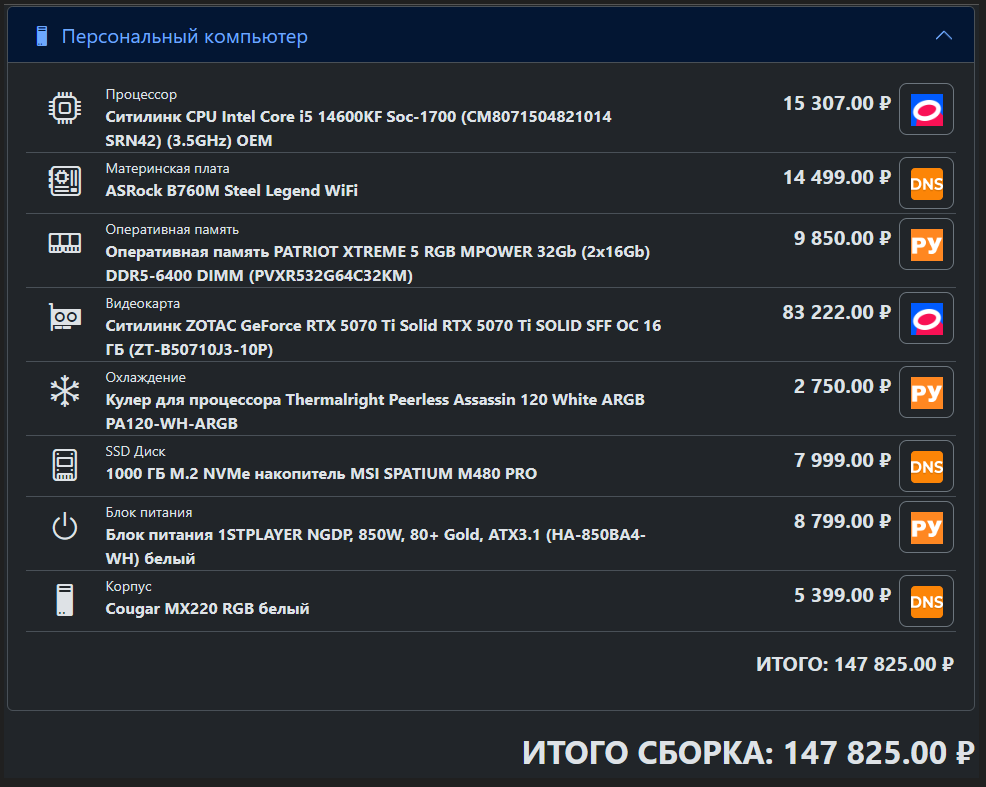Open РУ store logo for PATRIOT memory
Image resolution: width=986 pixels, height=787 pixels.
pyautogui.click(x=926, y=244)
